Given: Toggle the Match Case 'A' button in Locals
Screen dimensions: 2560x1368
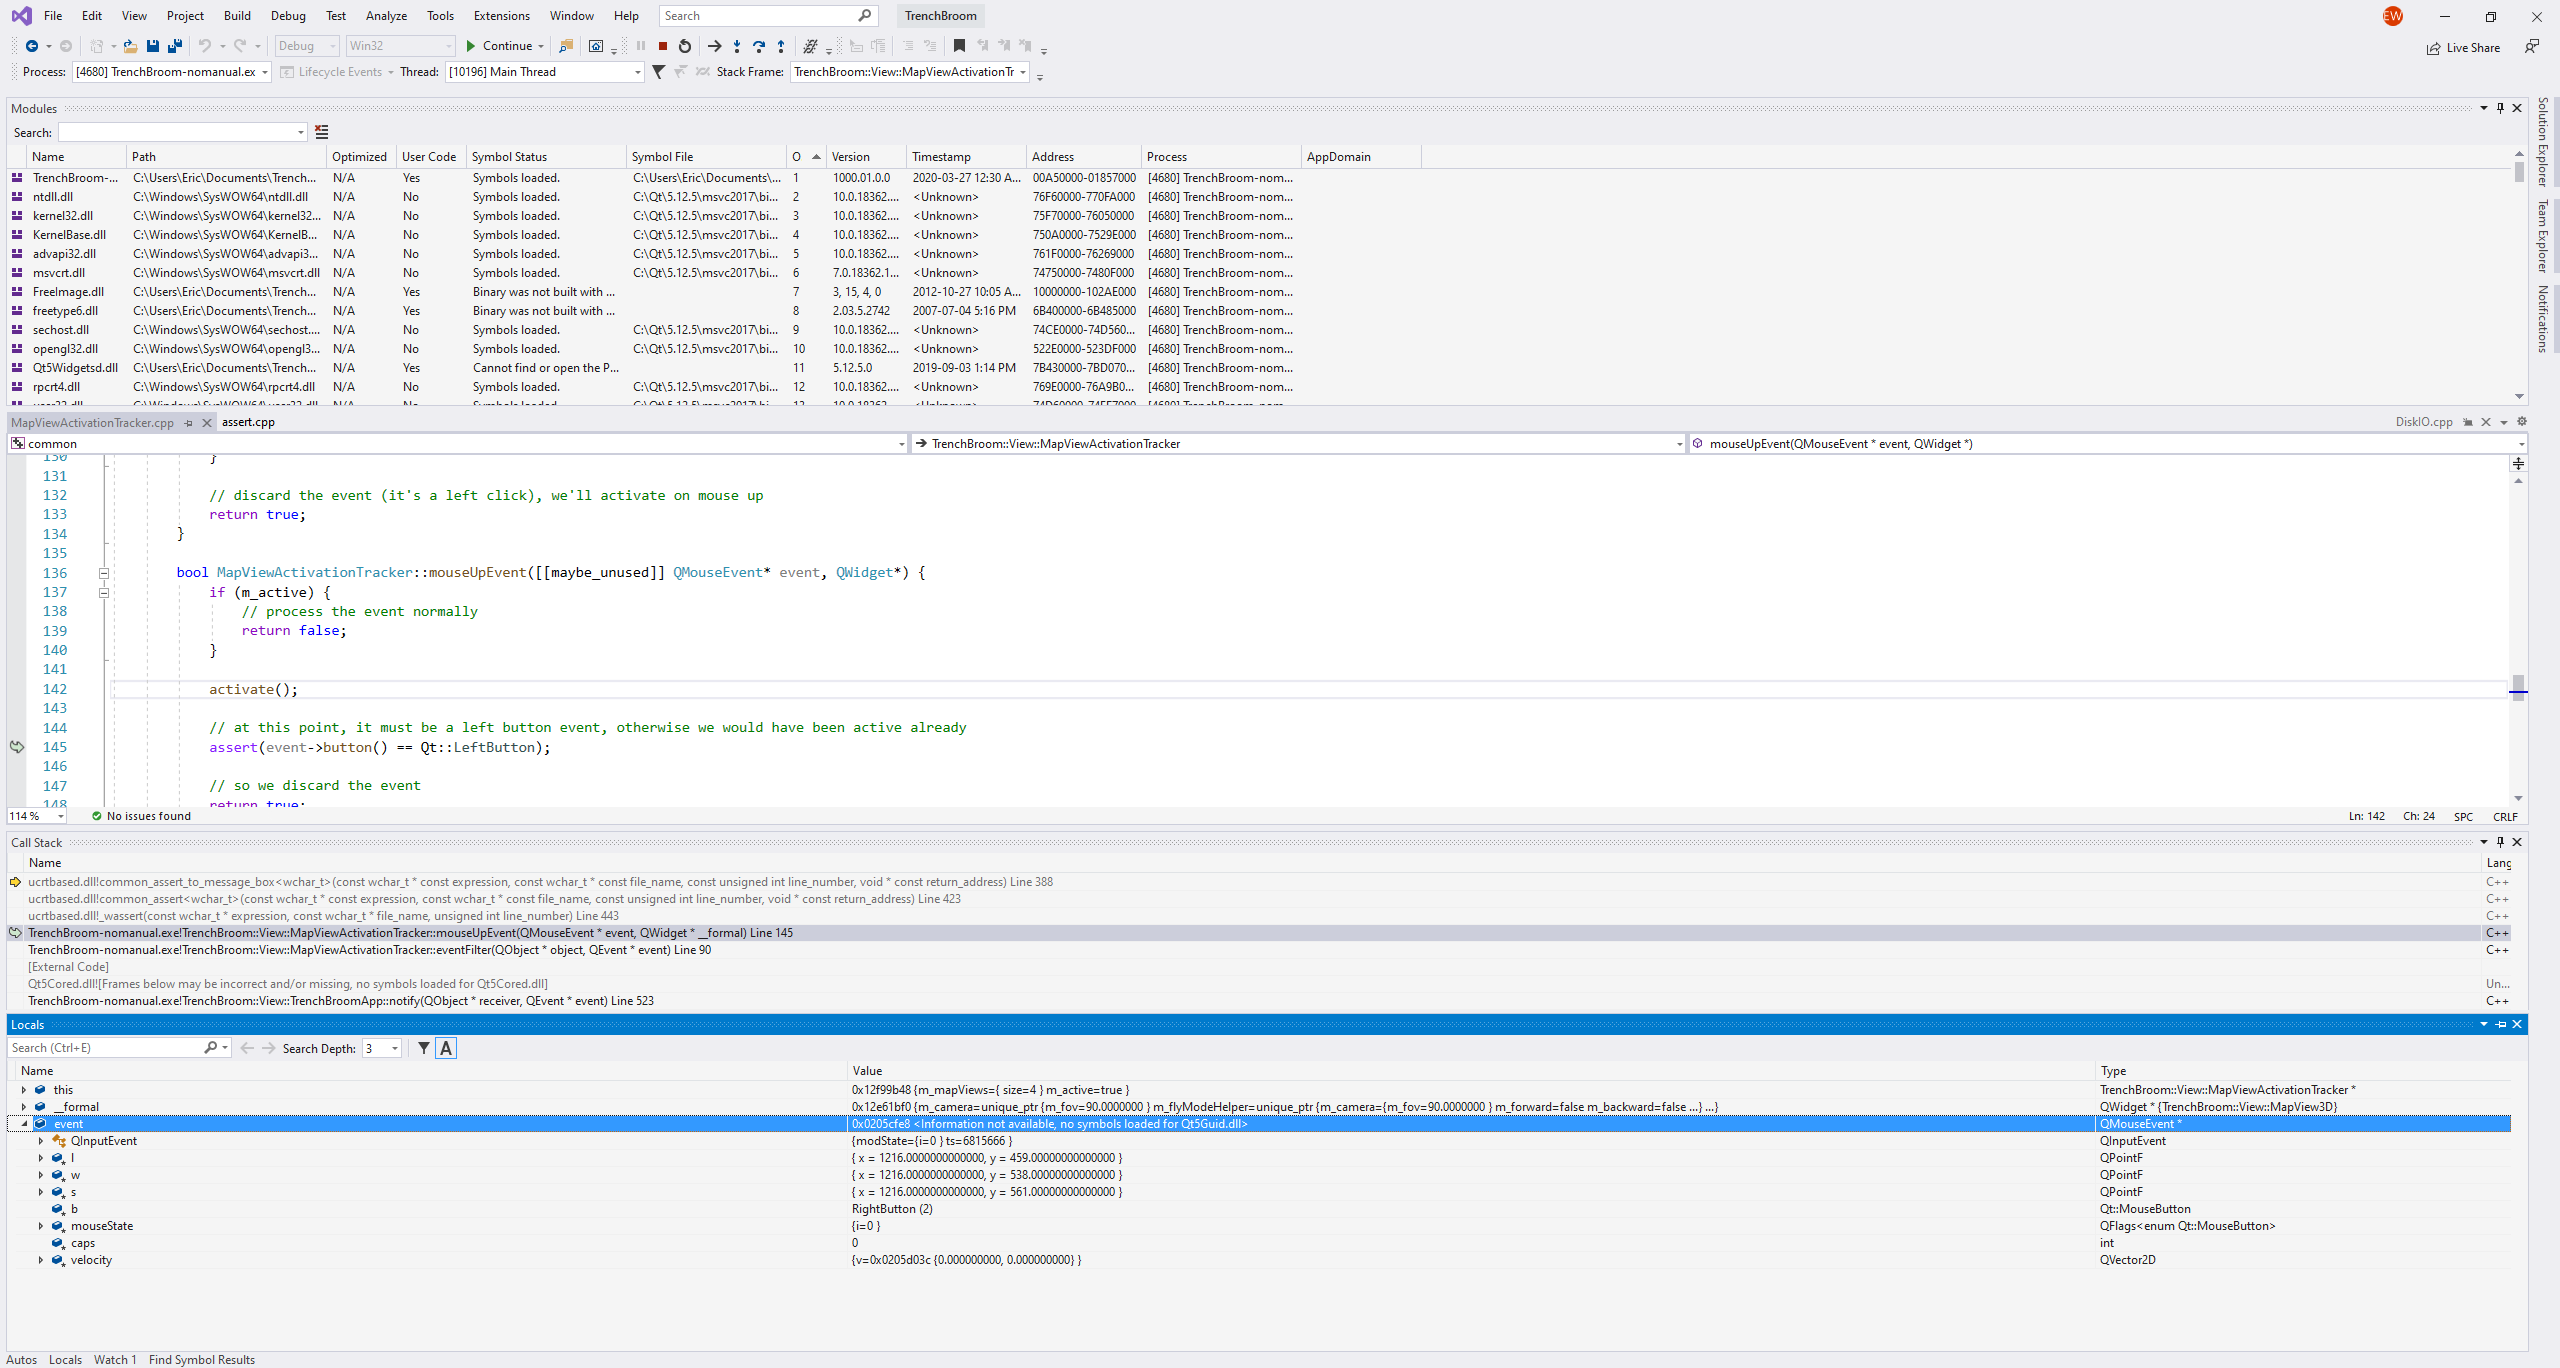Looking at the screenshot, I should click(x=446, y=1048).
